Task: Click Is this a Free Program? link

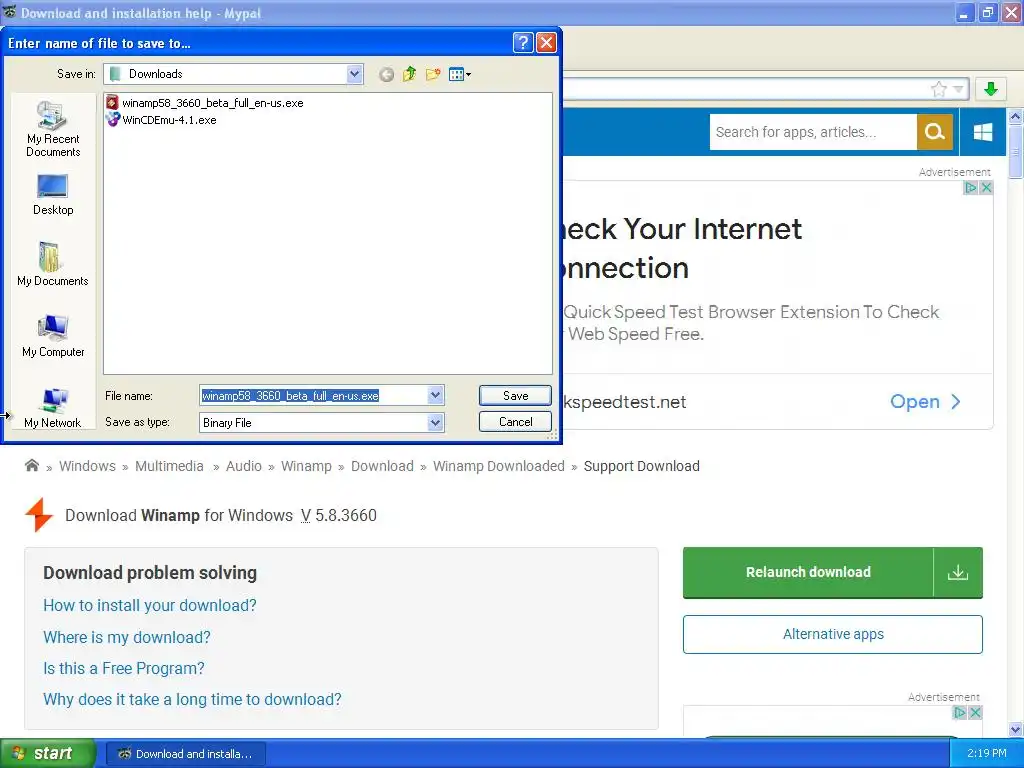Action: click(123, 669)
